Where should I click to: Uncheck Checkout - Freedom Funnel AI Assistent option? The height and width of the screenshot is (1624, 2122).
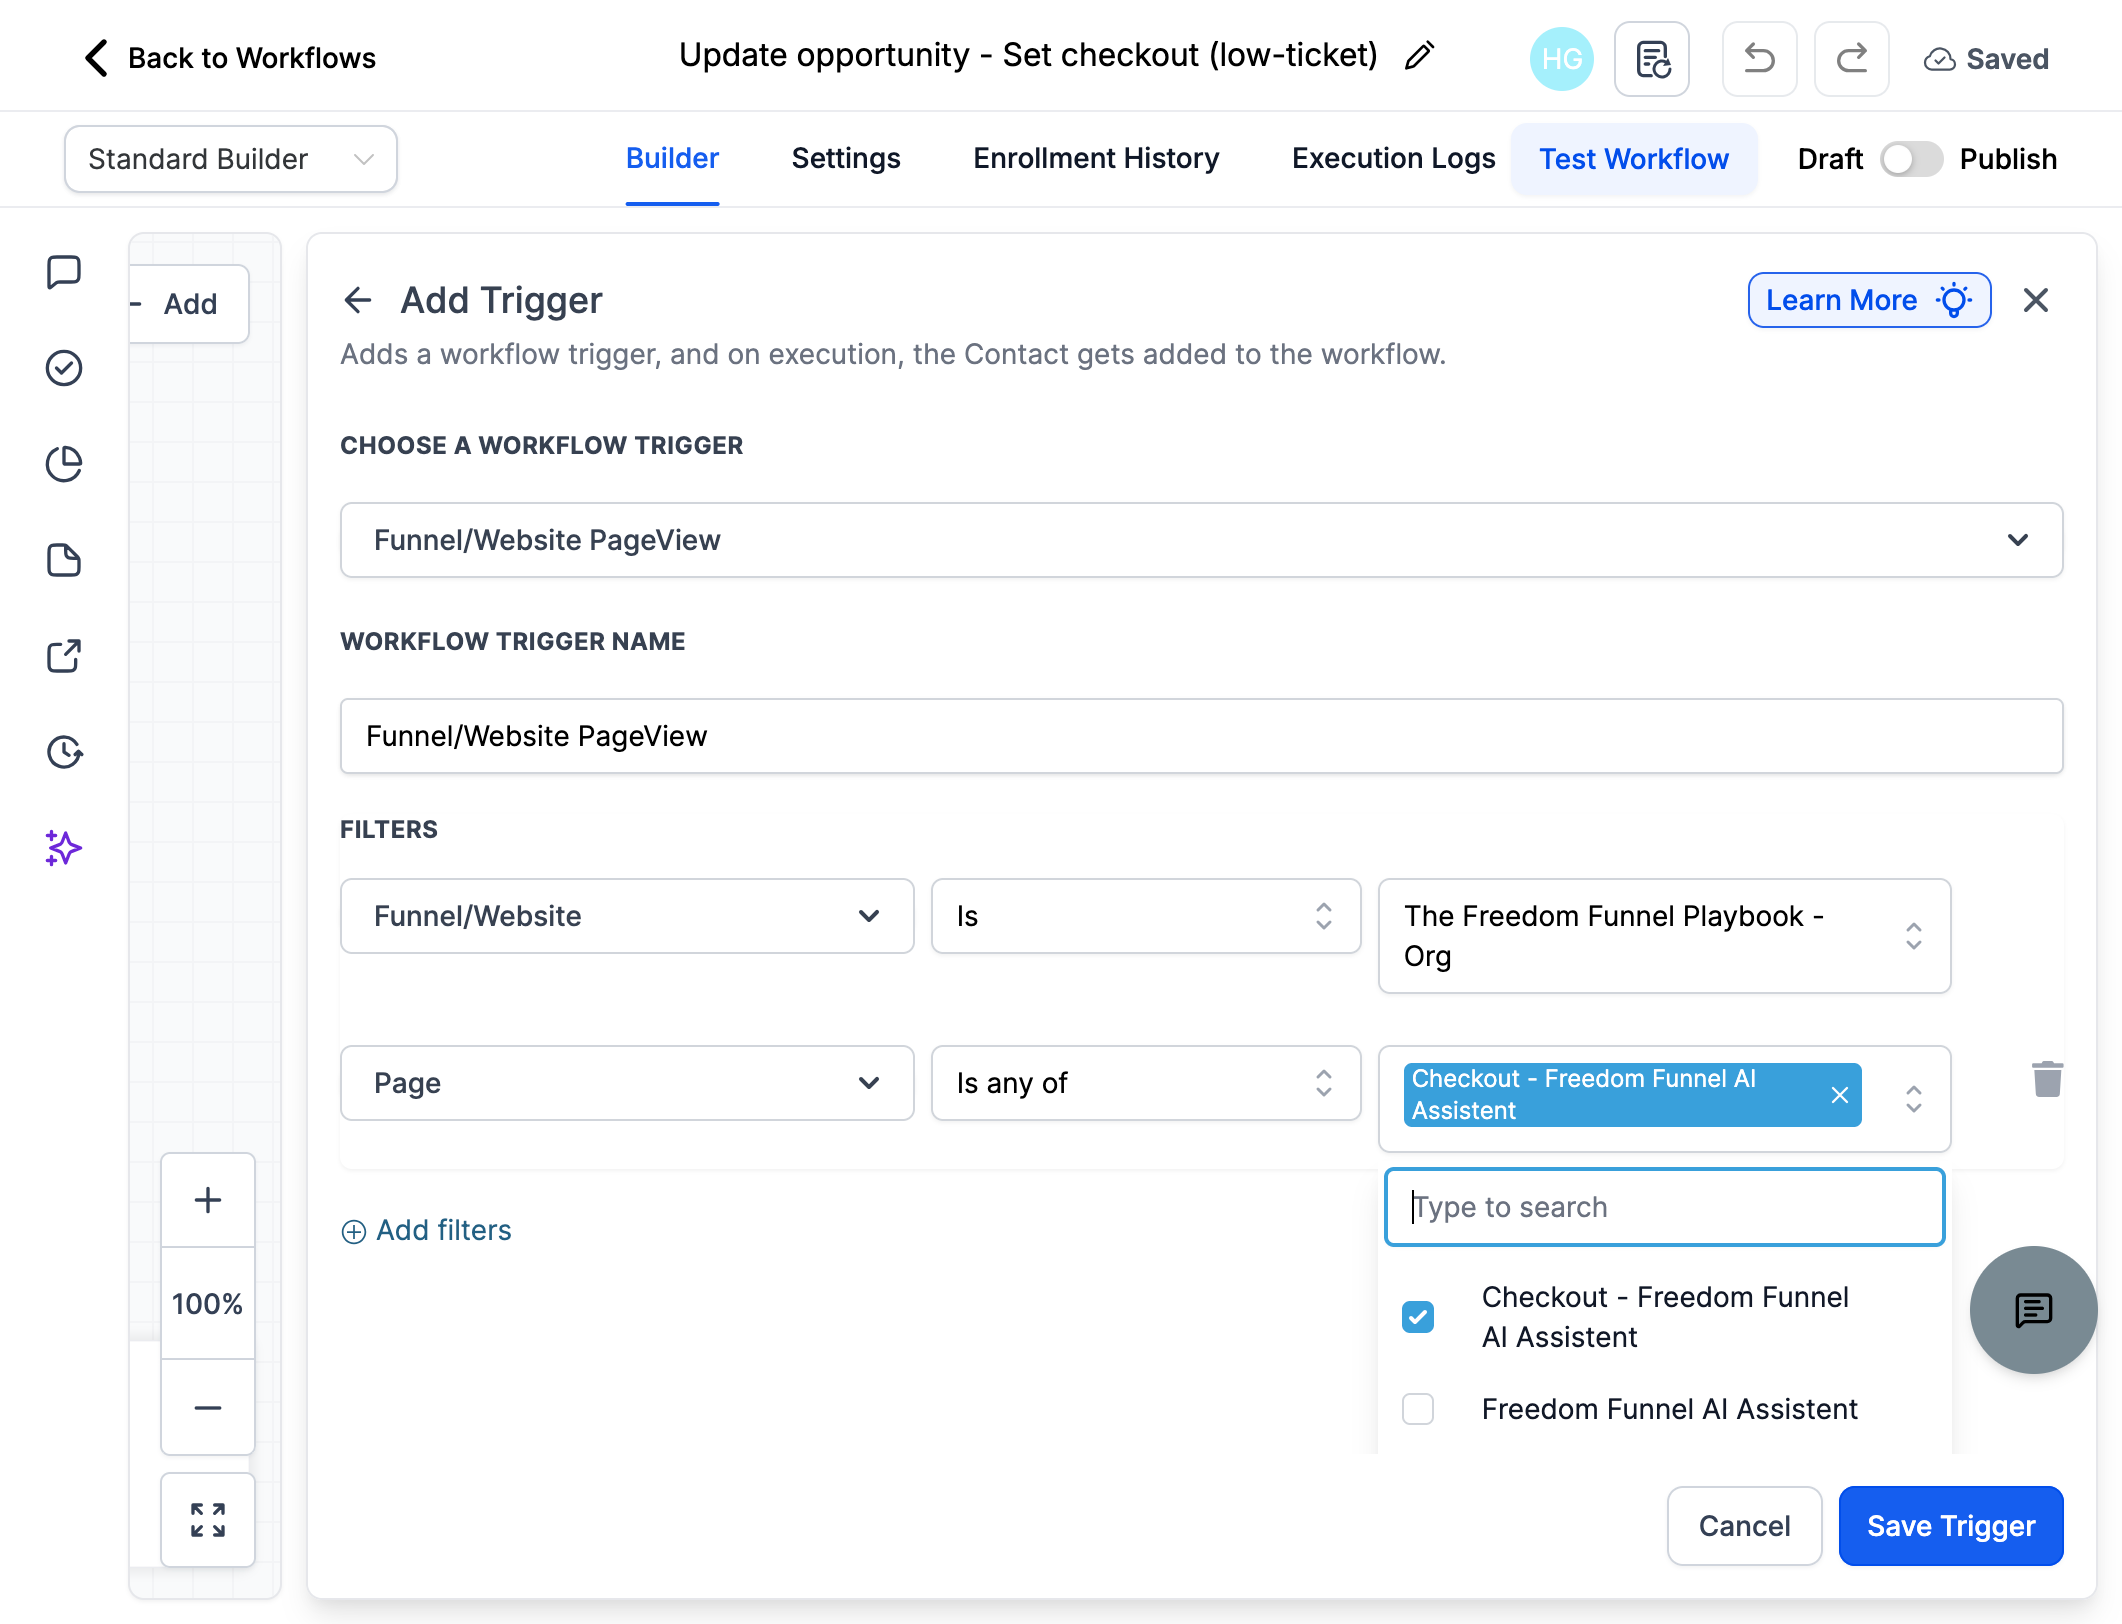pyautogui.click(x=1418, y=1317)
